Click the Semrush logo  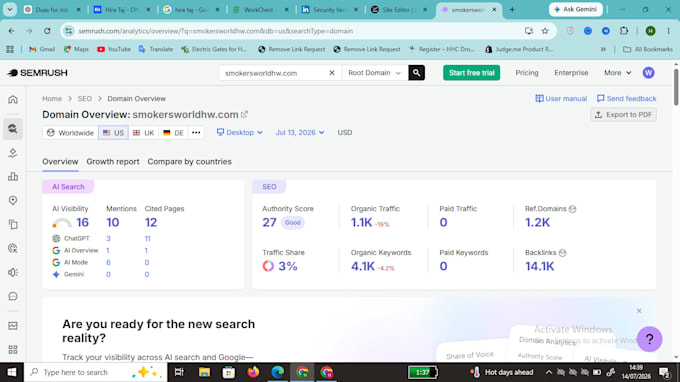coord(38,73)
